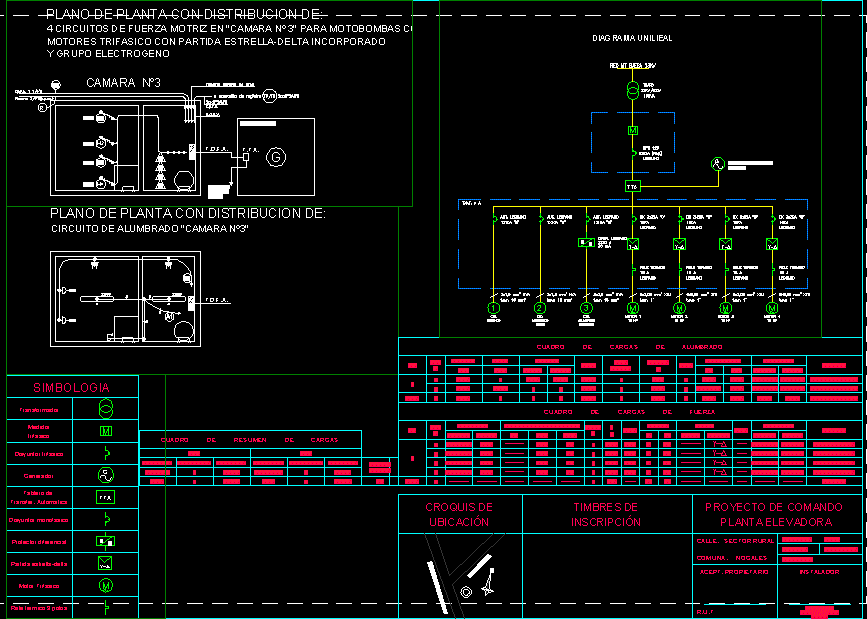Image resolution: width=867 pixels, height=619 pixels.
Task: Click the transformer symbol in the Simbologia legend
Action: (x=105, y=409)
